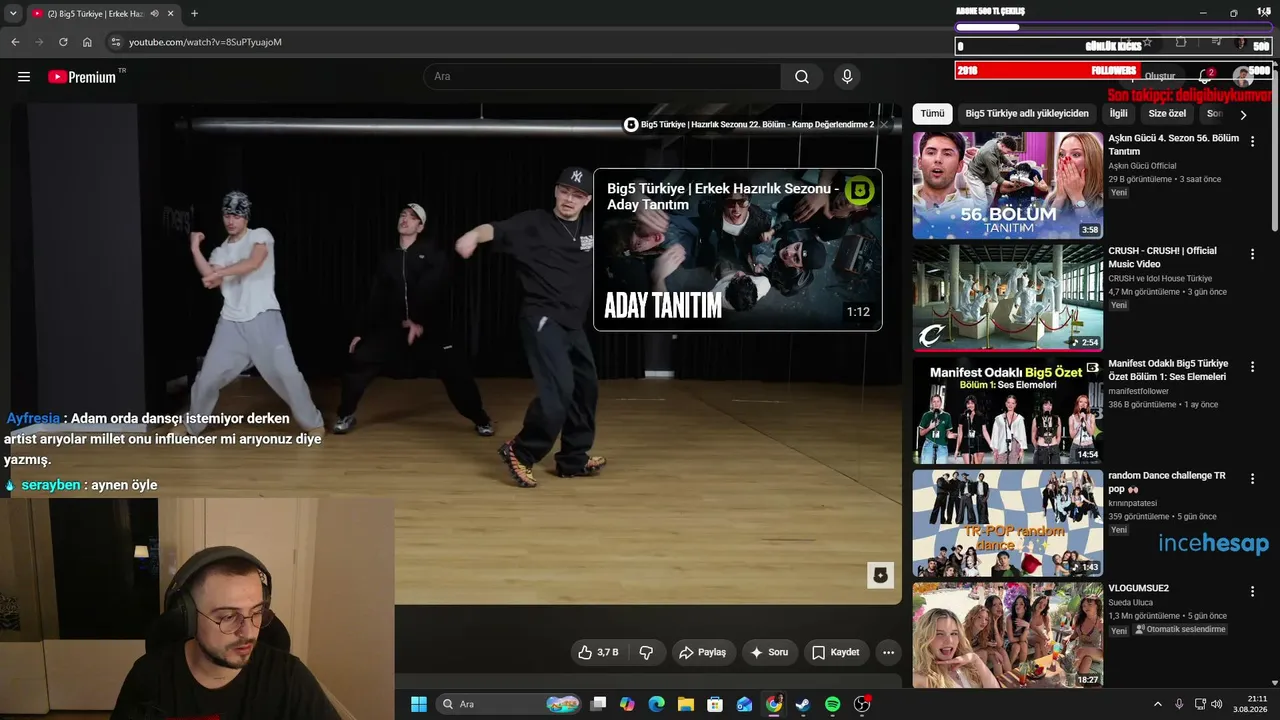Click the youtube.com URL in address bar
The image size is (1280, 720).
tap(205, 42)
